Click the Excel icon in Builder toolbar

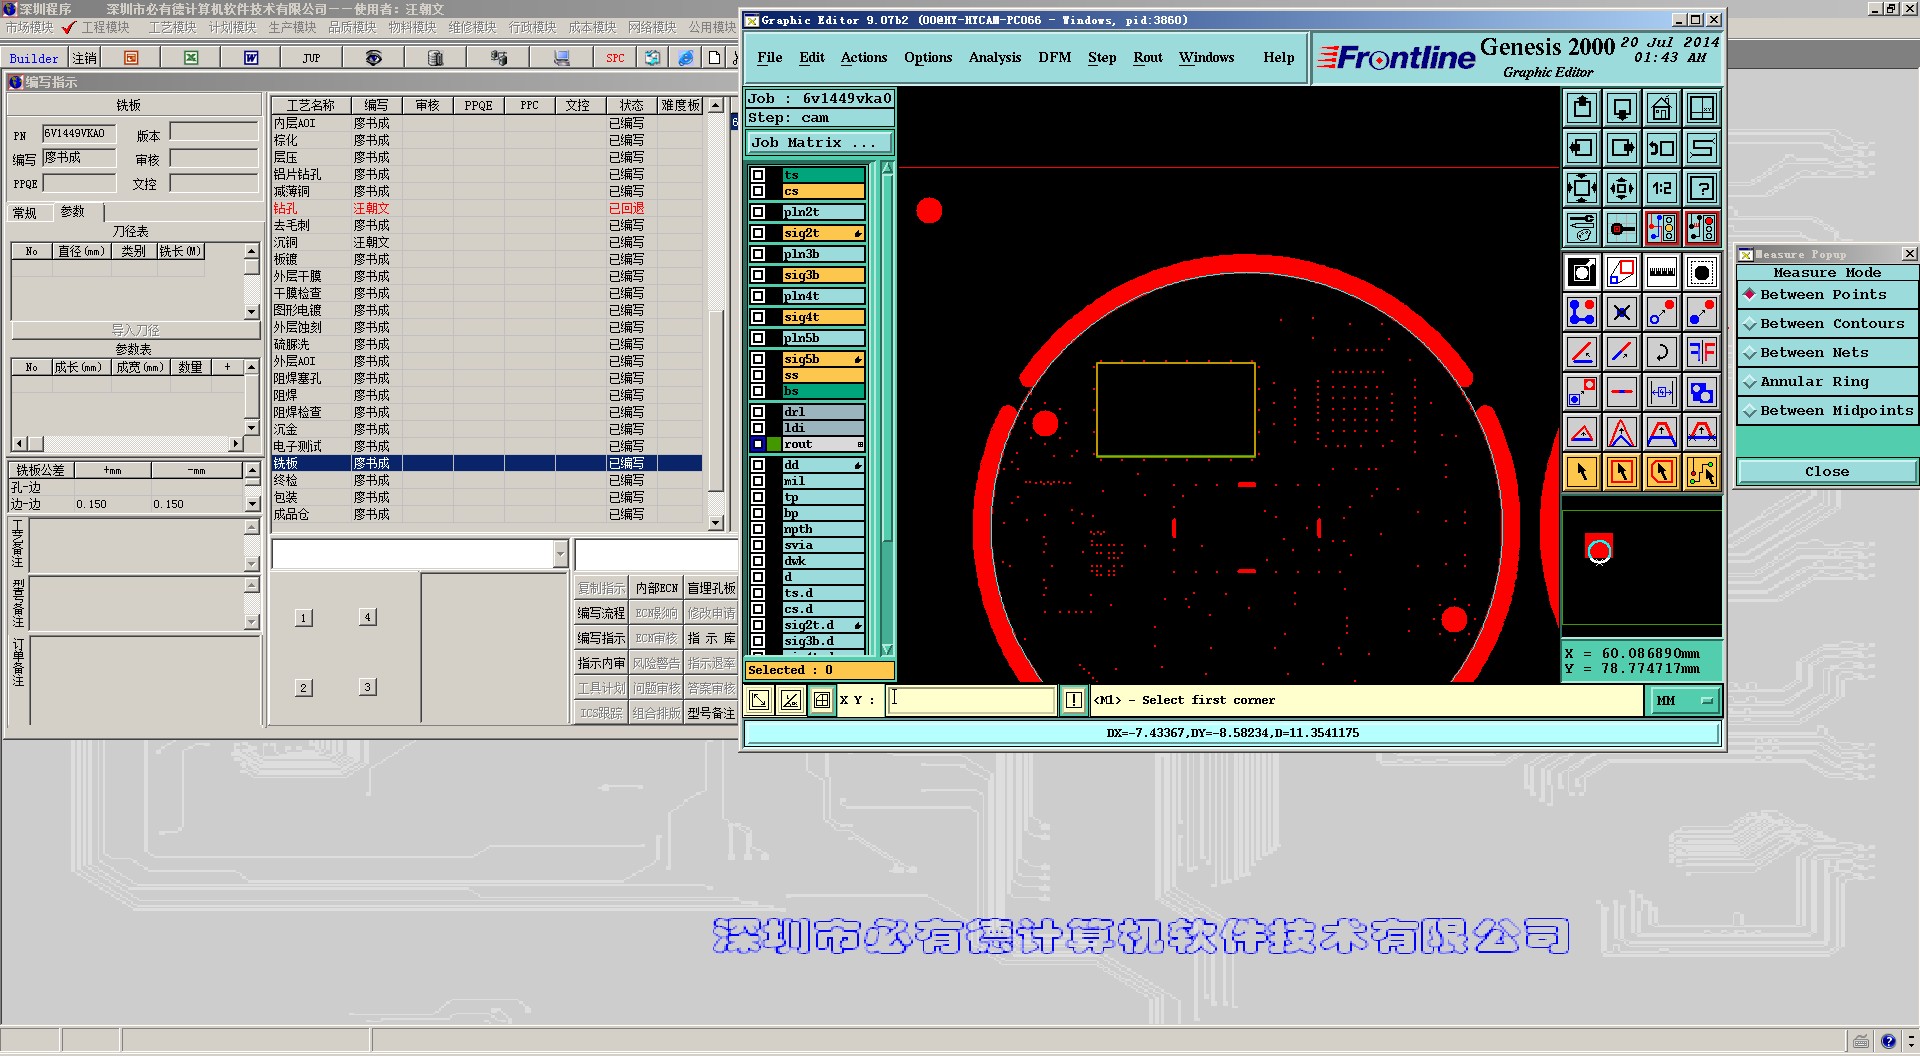(x=191, y=58)
